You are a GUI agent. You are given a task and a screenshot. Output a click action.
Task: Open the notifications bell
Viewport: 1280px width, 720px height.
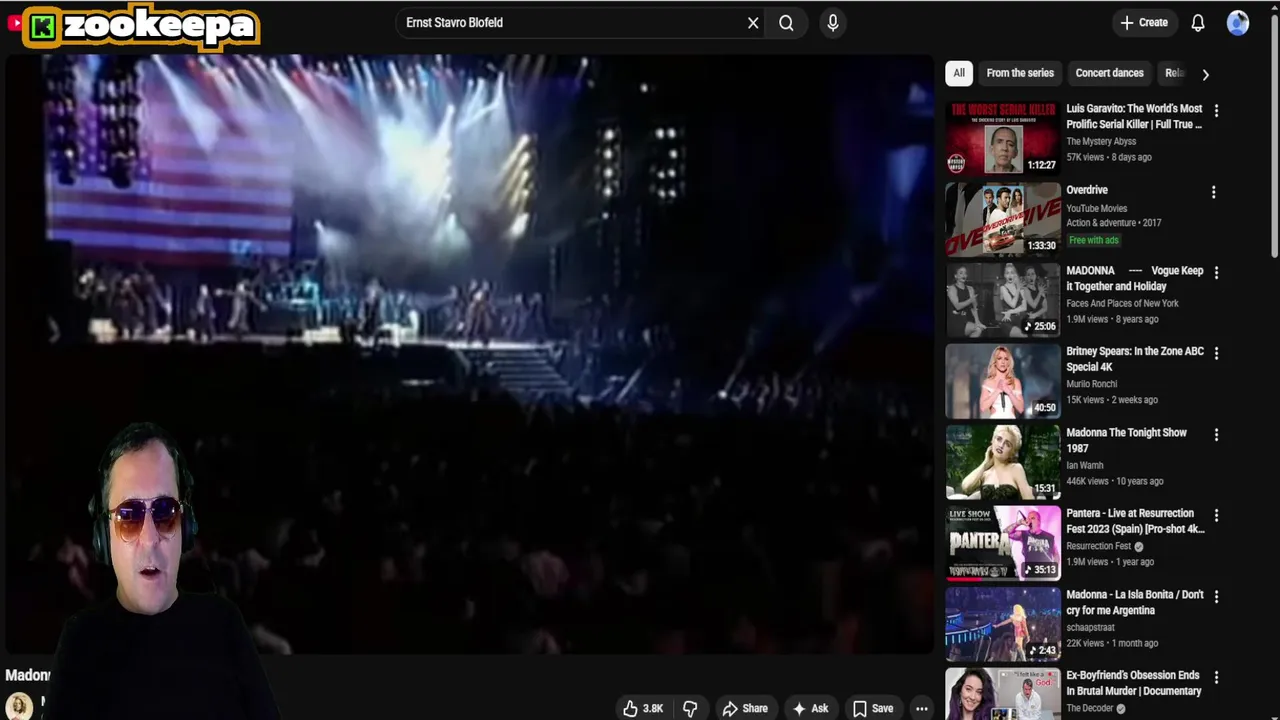click(x=1198, y=23)
